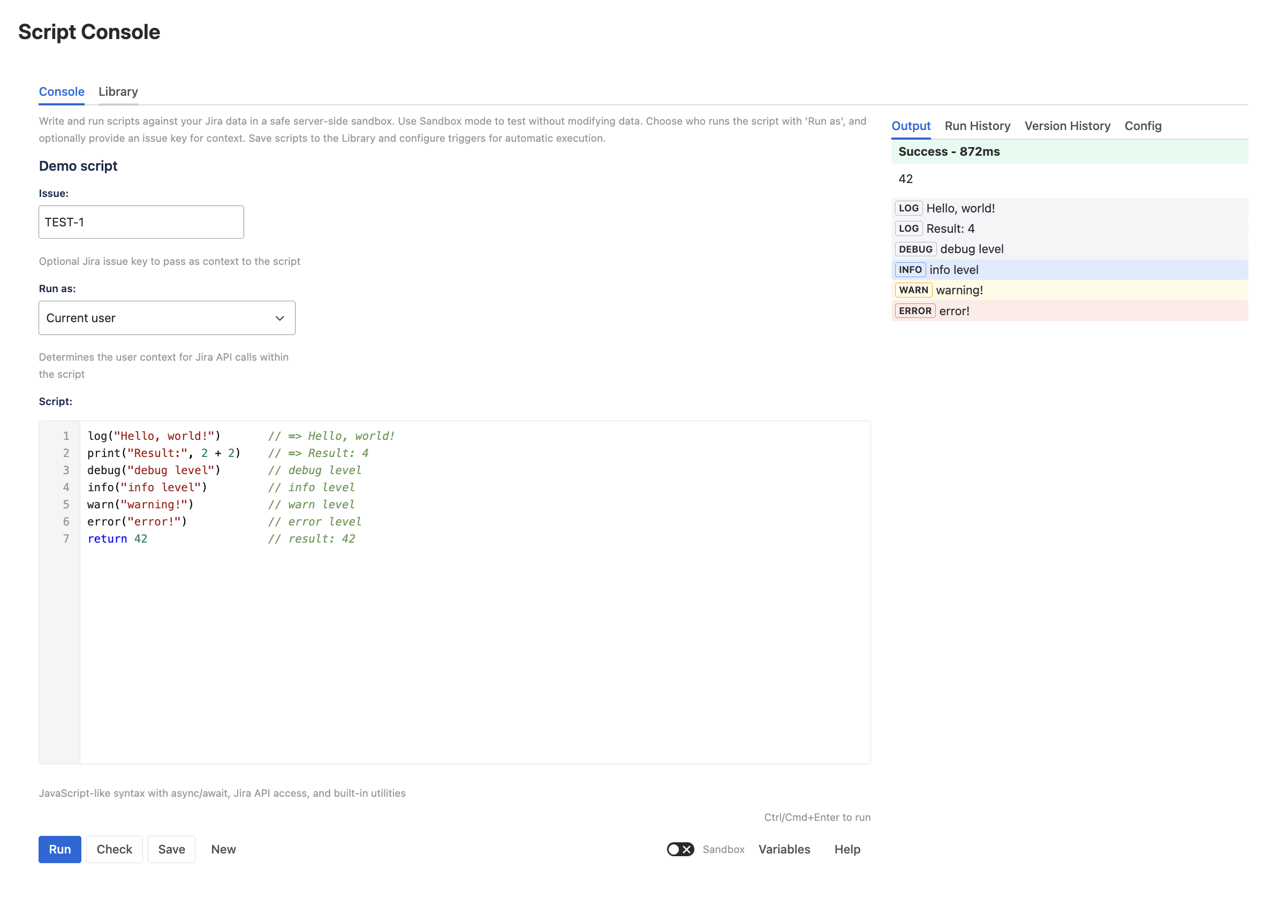Save the script to the Library
1272x899 pixels.
point(171,849)
